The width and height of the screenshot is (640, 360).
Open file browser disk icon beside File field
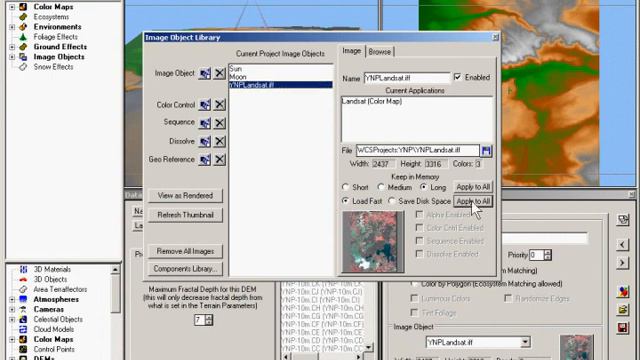tap(486, 151)
